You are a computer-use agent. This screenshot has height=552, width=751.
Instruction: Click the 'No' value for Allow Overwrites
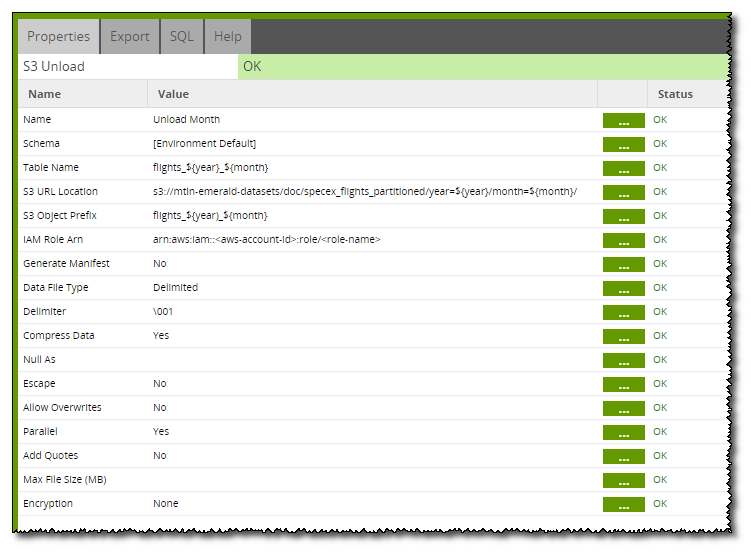pyautogui.click(x=159, y=407)
